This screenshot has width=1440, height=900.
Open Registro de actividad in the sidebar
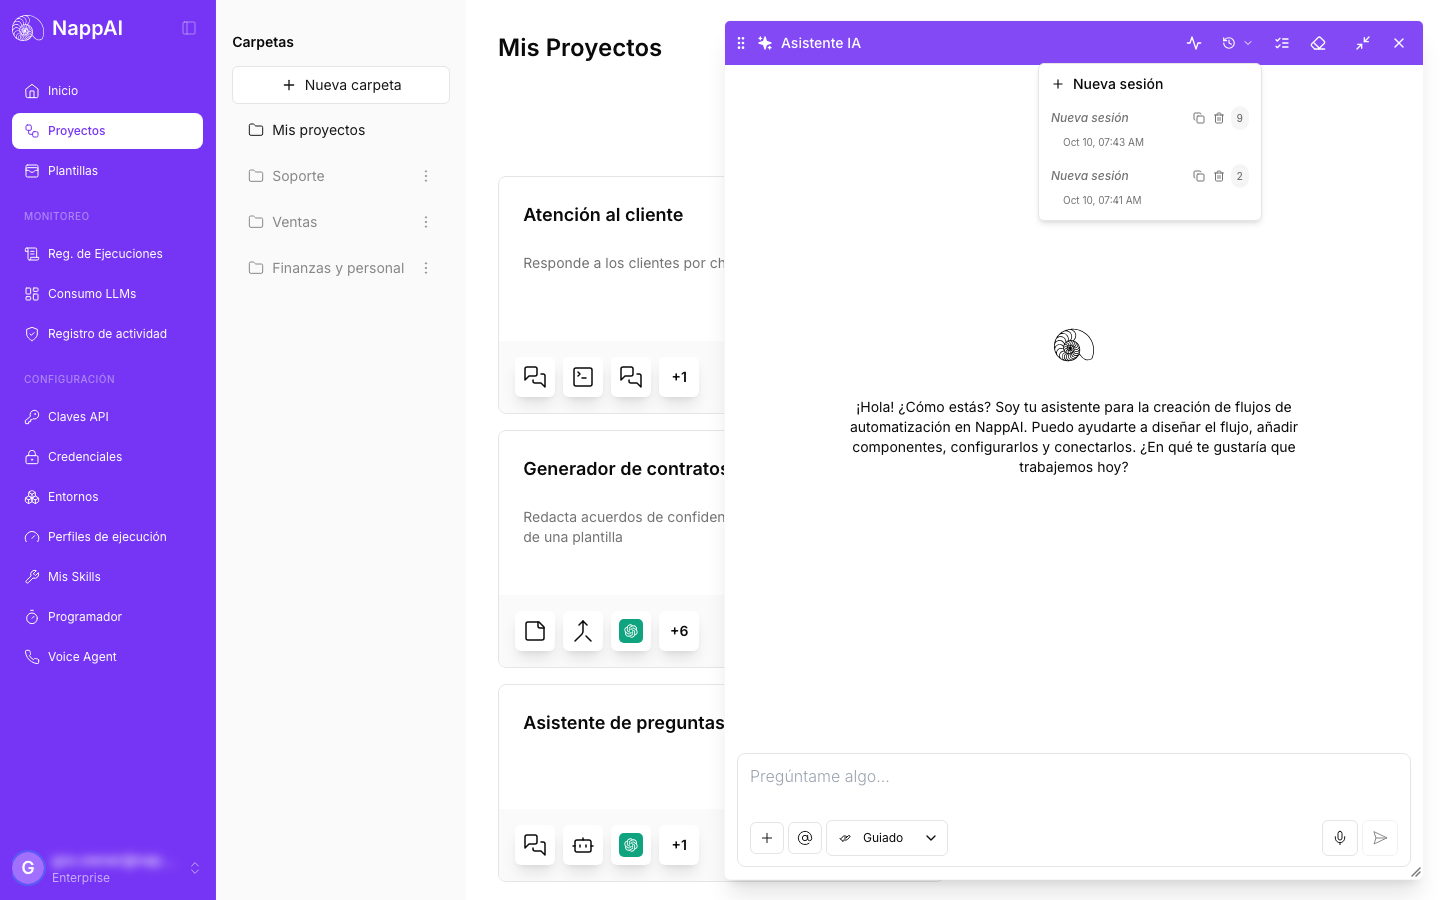coord(107,334)
